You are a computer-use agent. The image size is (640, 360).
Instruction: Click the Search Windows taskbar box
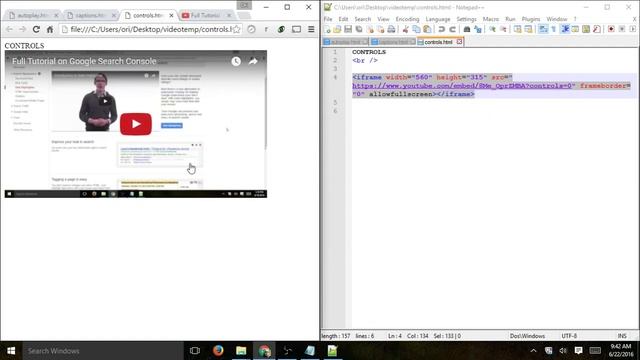tap(103, 351)
